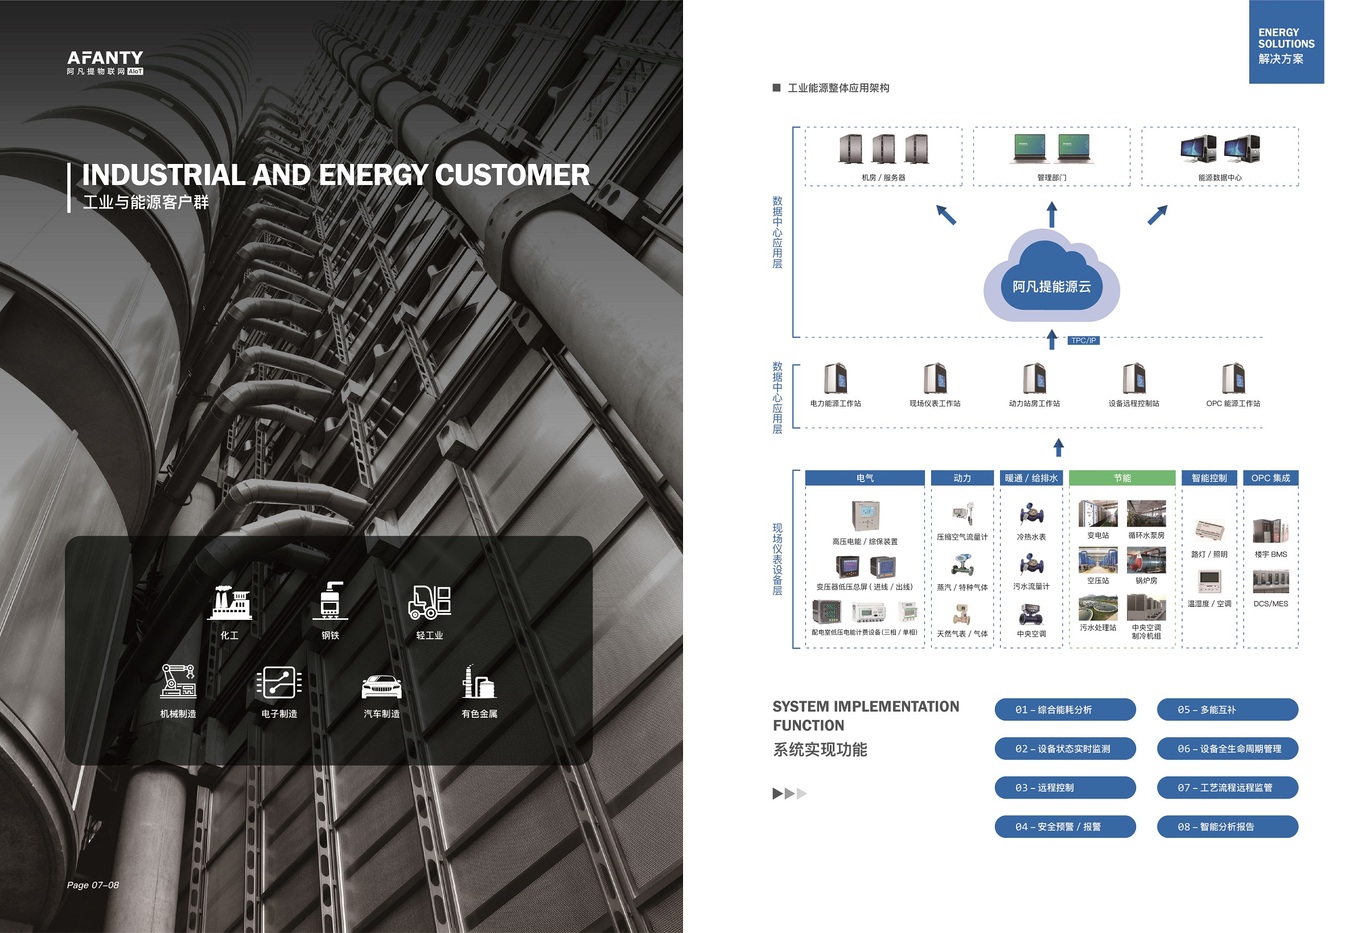Image resolution: width=1366 pixels, height=933 pixels.
Task: Select the green 节能 category header
Action: click(1122, 478)
